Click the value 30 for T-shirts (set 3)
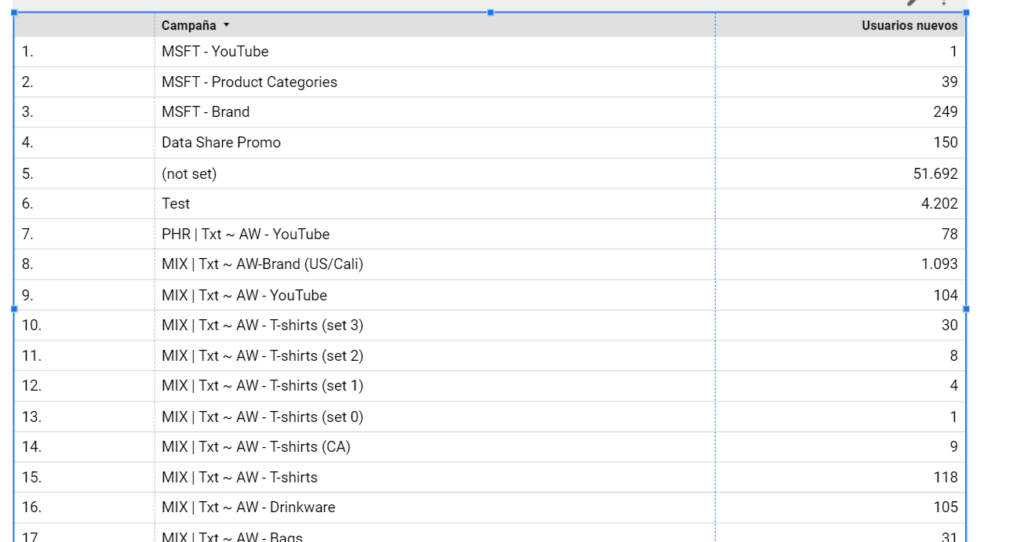 click(x=950, y=325)
